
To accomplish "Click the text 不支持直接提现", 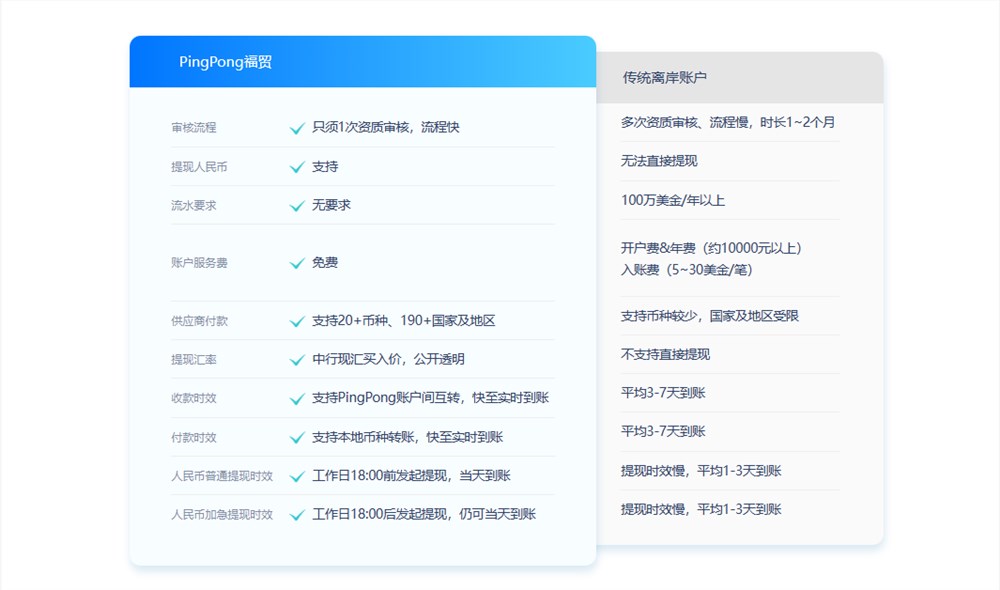I will pyautogui.click(x=666, y=355).
